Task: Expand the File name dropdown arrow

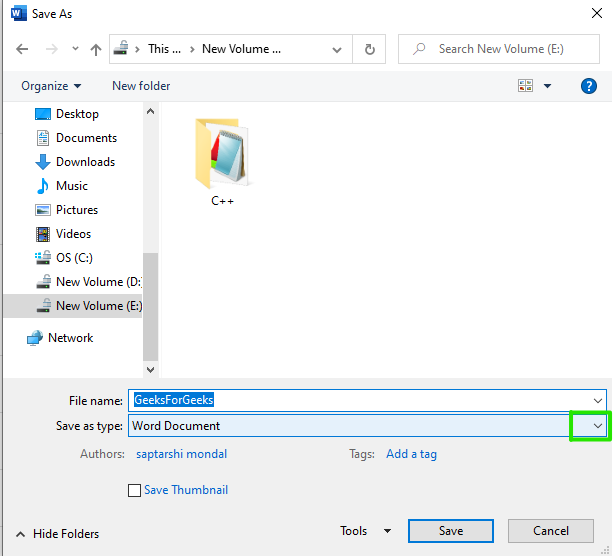Action: pyautogui.click(x=597, y=400)
